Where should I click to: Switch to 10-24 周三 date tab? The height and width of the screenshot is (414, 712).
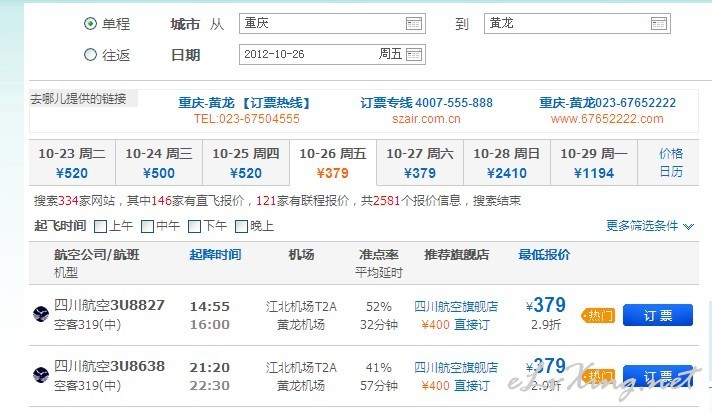coord(159,163)
